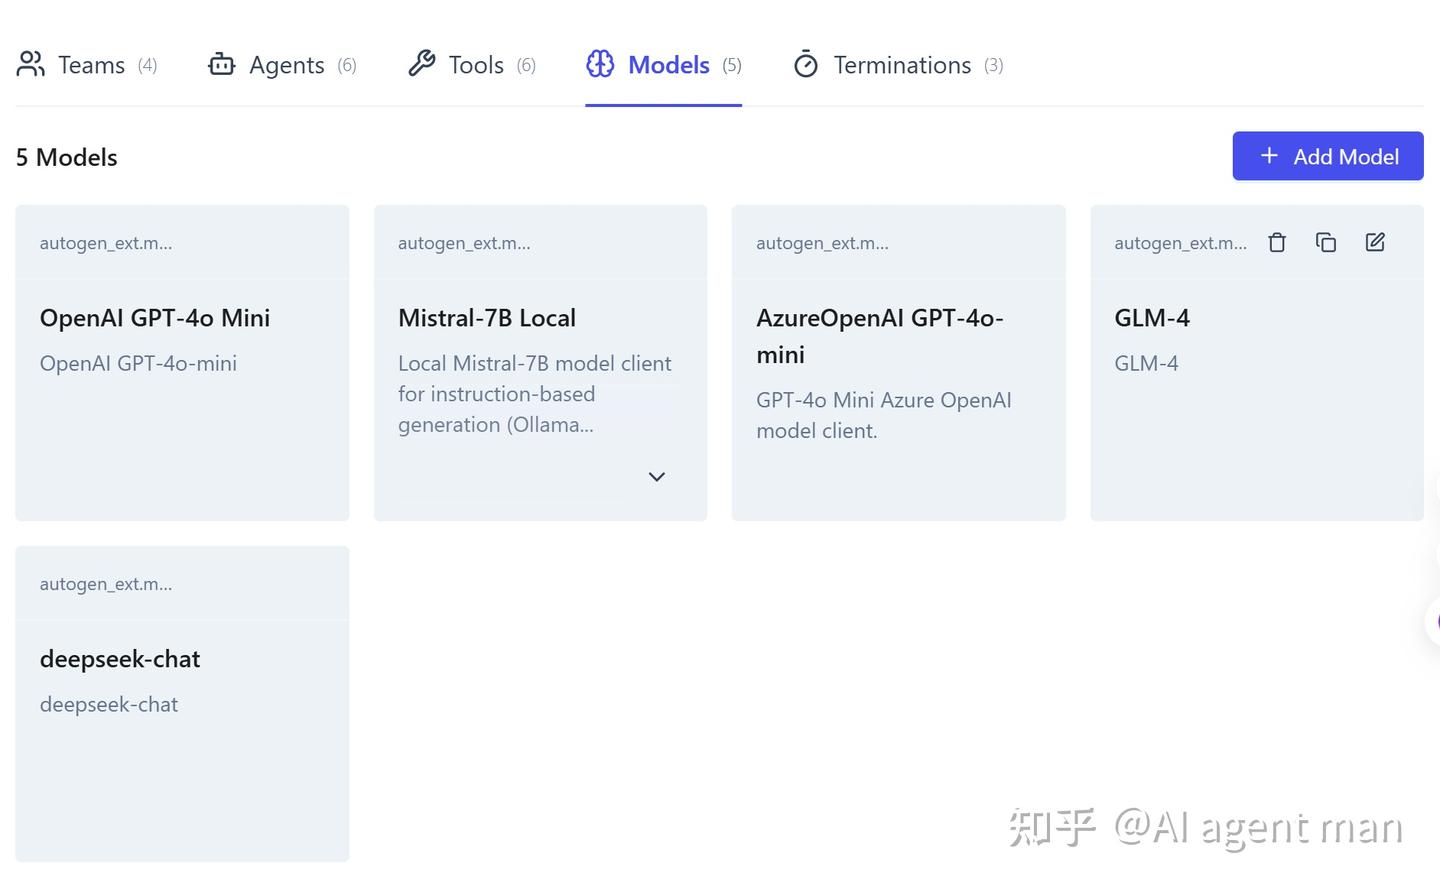Click the plus icon inside Add Model

click(x=1268, y=156)
